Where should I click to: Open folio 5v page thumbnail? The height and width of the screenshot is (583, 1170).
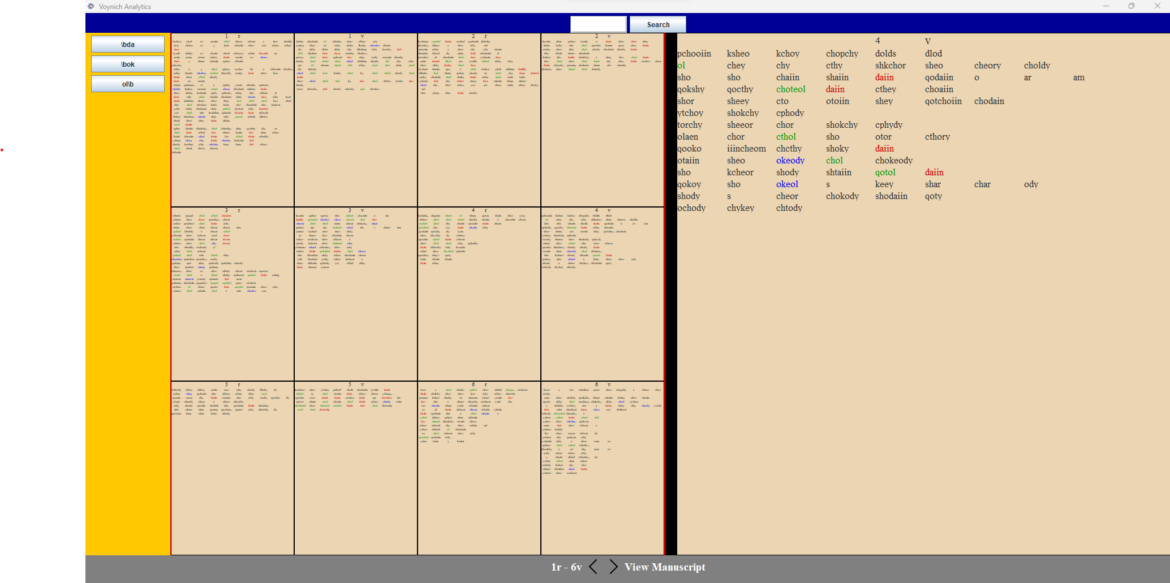[356, 468]
